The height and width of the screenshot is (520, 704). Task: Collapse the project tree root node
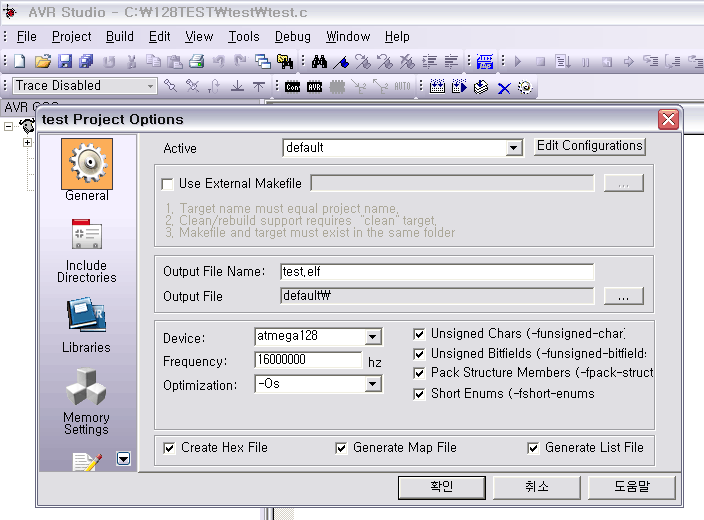(x=8, y=127)
